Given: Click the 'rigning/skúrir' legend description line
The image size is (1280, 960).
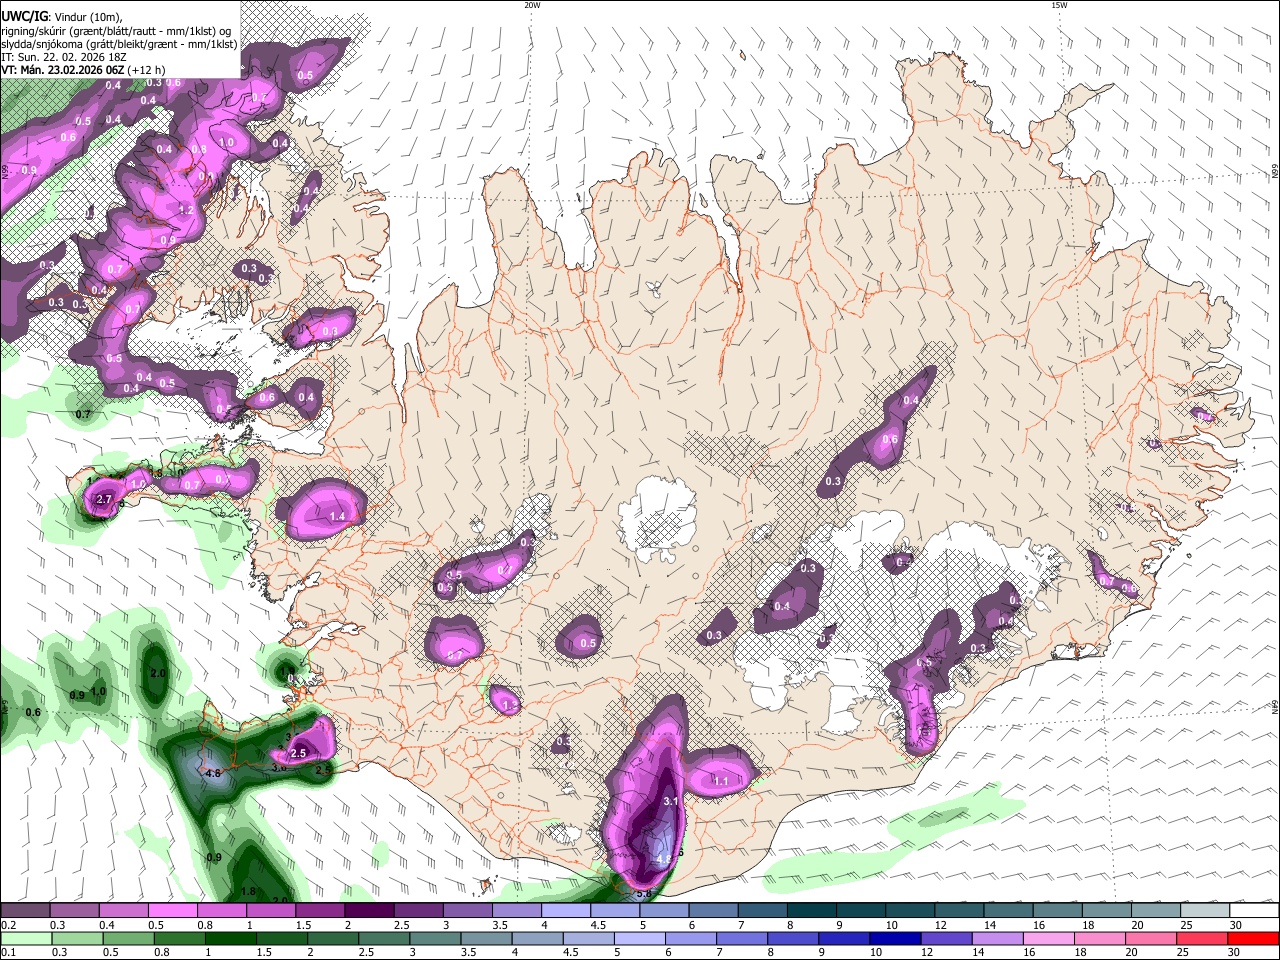Looking at the screenshot, I should [x=116, y=30].
